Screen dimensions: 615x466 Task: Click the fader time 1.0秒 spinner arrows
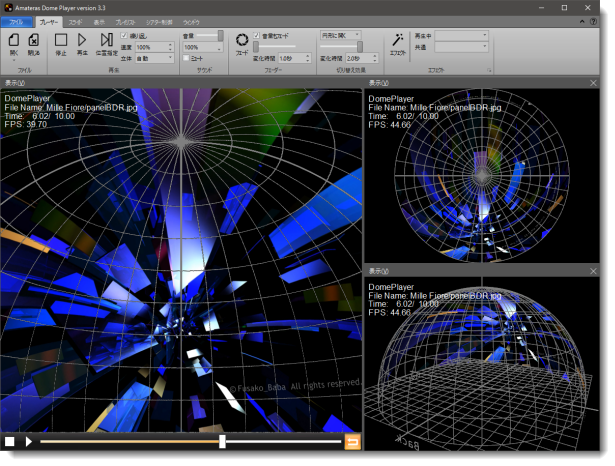[308, 58]
